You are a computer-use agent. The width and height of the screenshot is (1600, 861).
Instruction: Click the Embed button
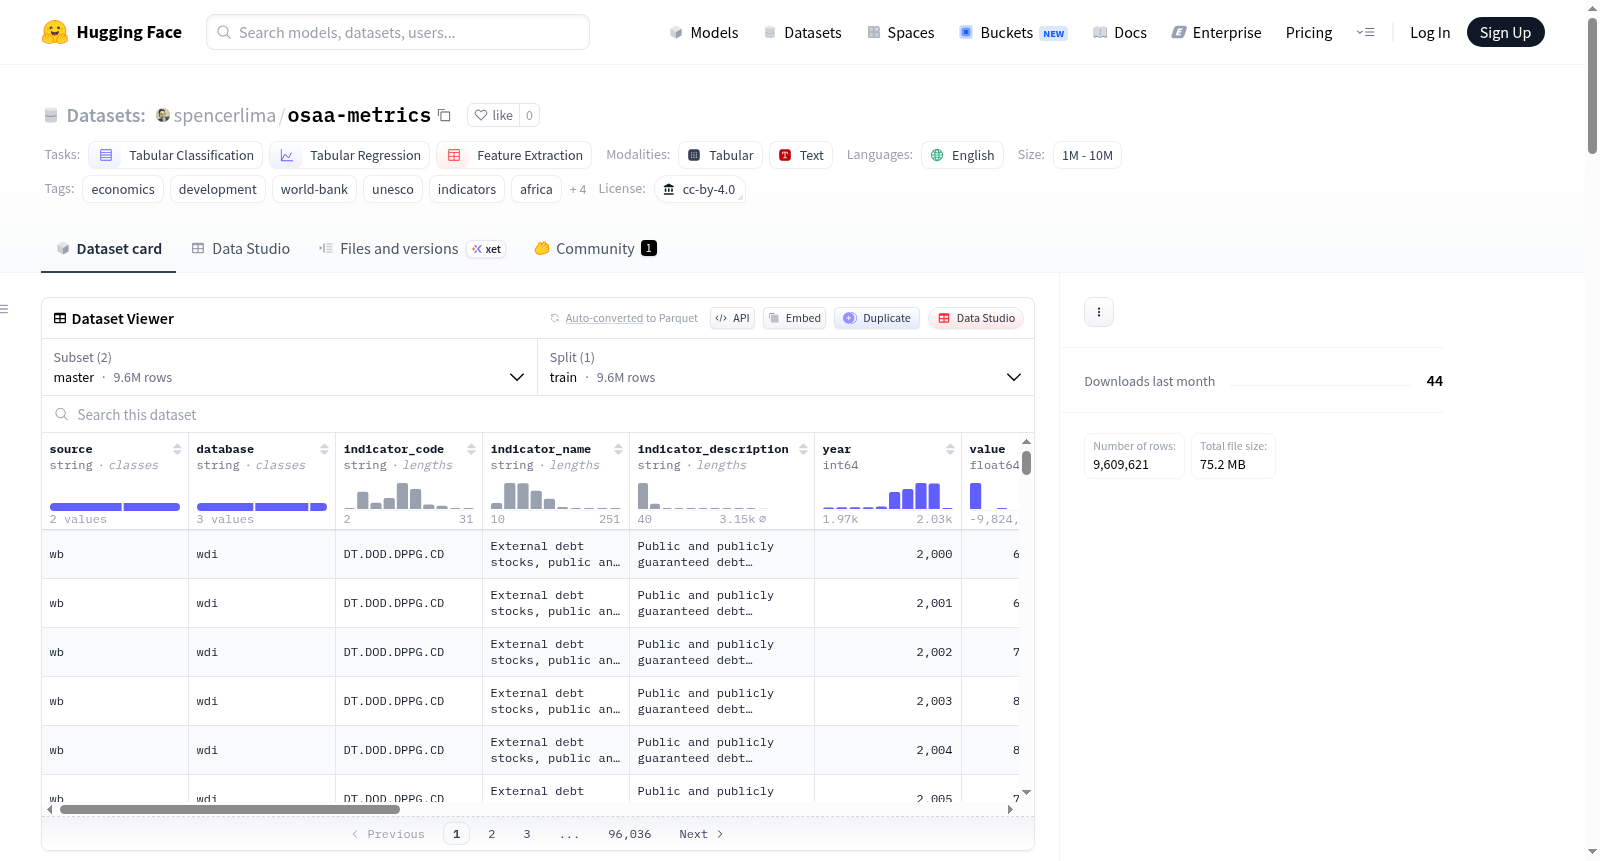click(x=795, y=318)
